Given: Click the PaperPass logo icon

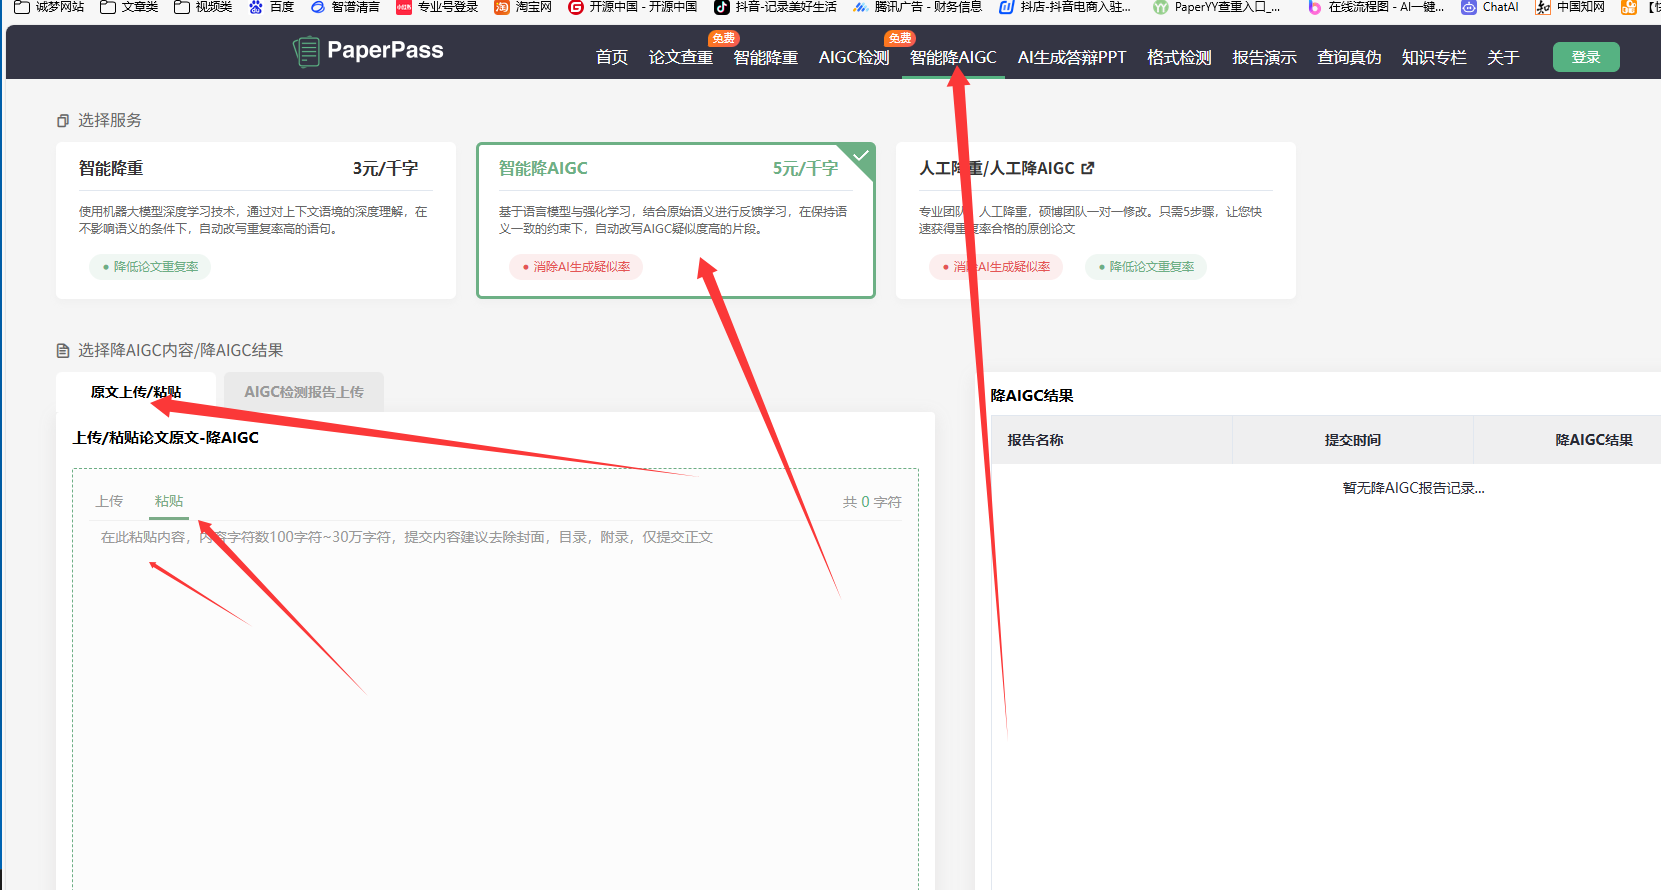Looking at the screenshot, I should coord(306,51).
